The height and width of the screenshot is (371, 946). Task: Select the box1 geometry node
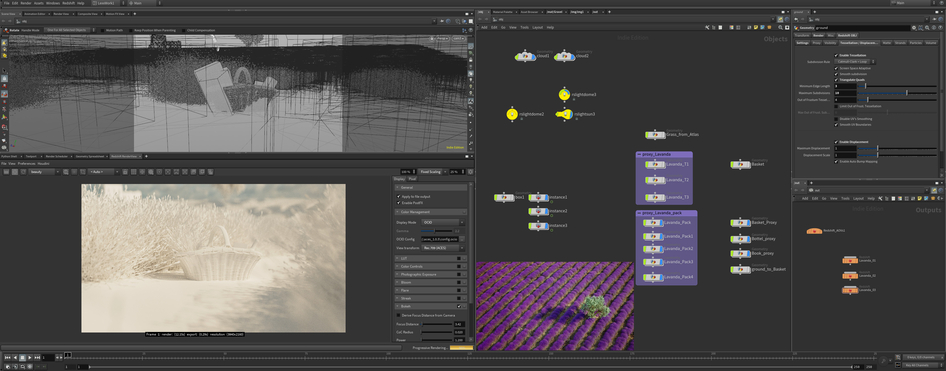[x=504, y=197]
